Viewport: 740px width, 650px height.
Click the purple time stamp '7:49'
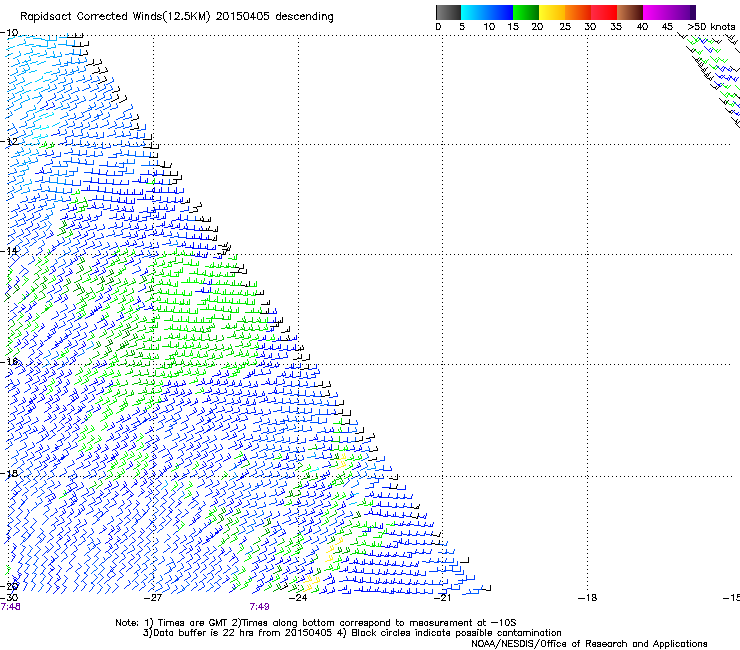click(260, 607)
